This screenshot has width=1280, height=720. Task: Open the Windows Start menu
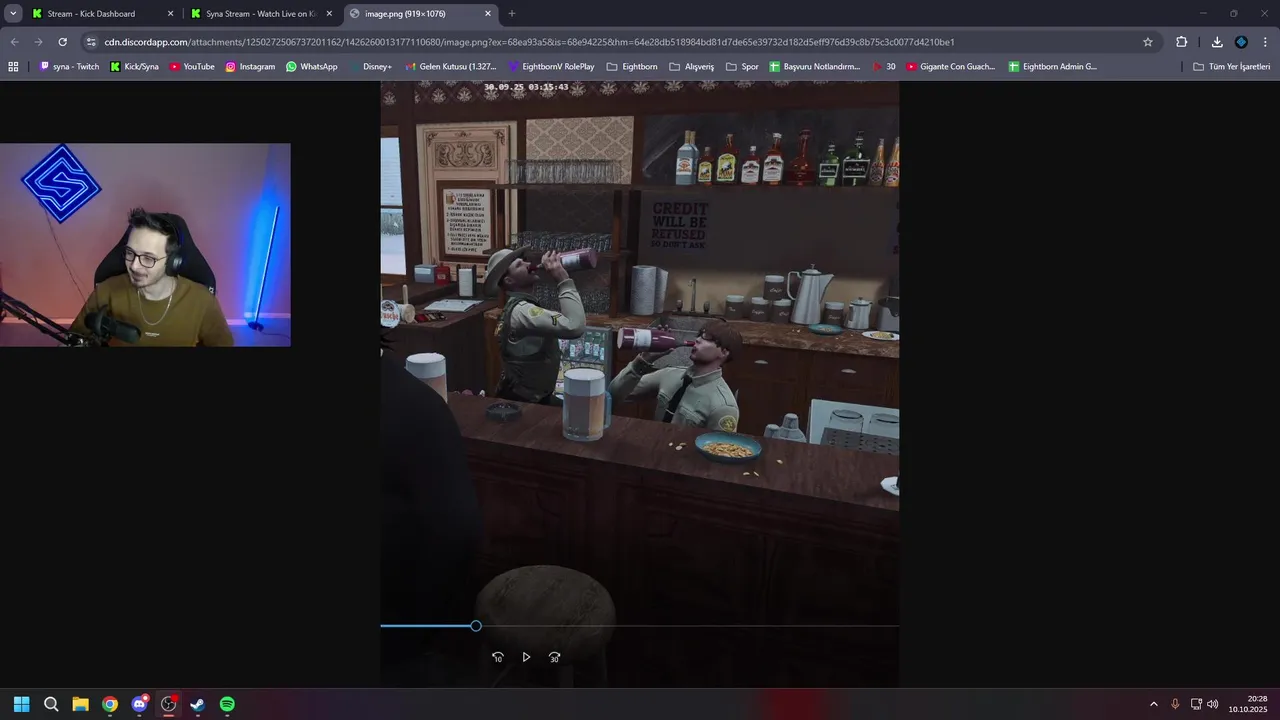[x=21, y=704]
